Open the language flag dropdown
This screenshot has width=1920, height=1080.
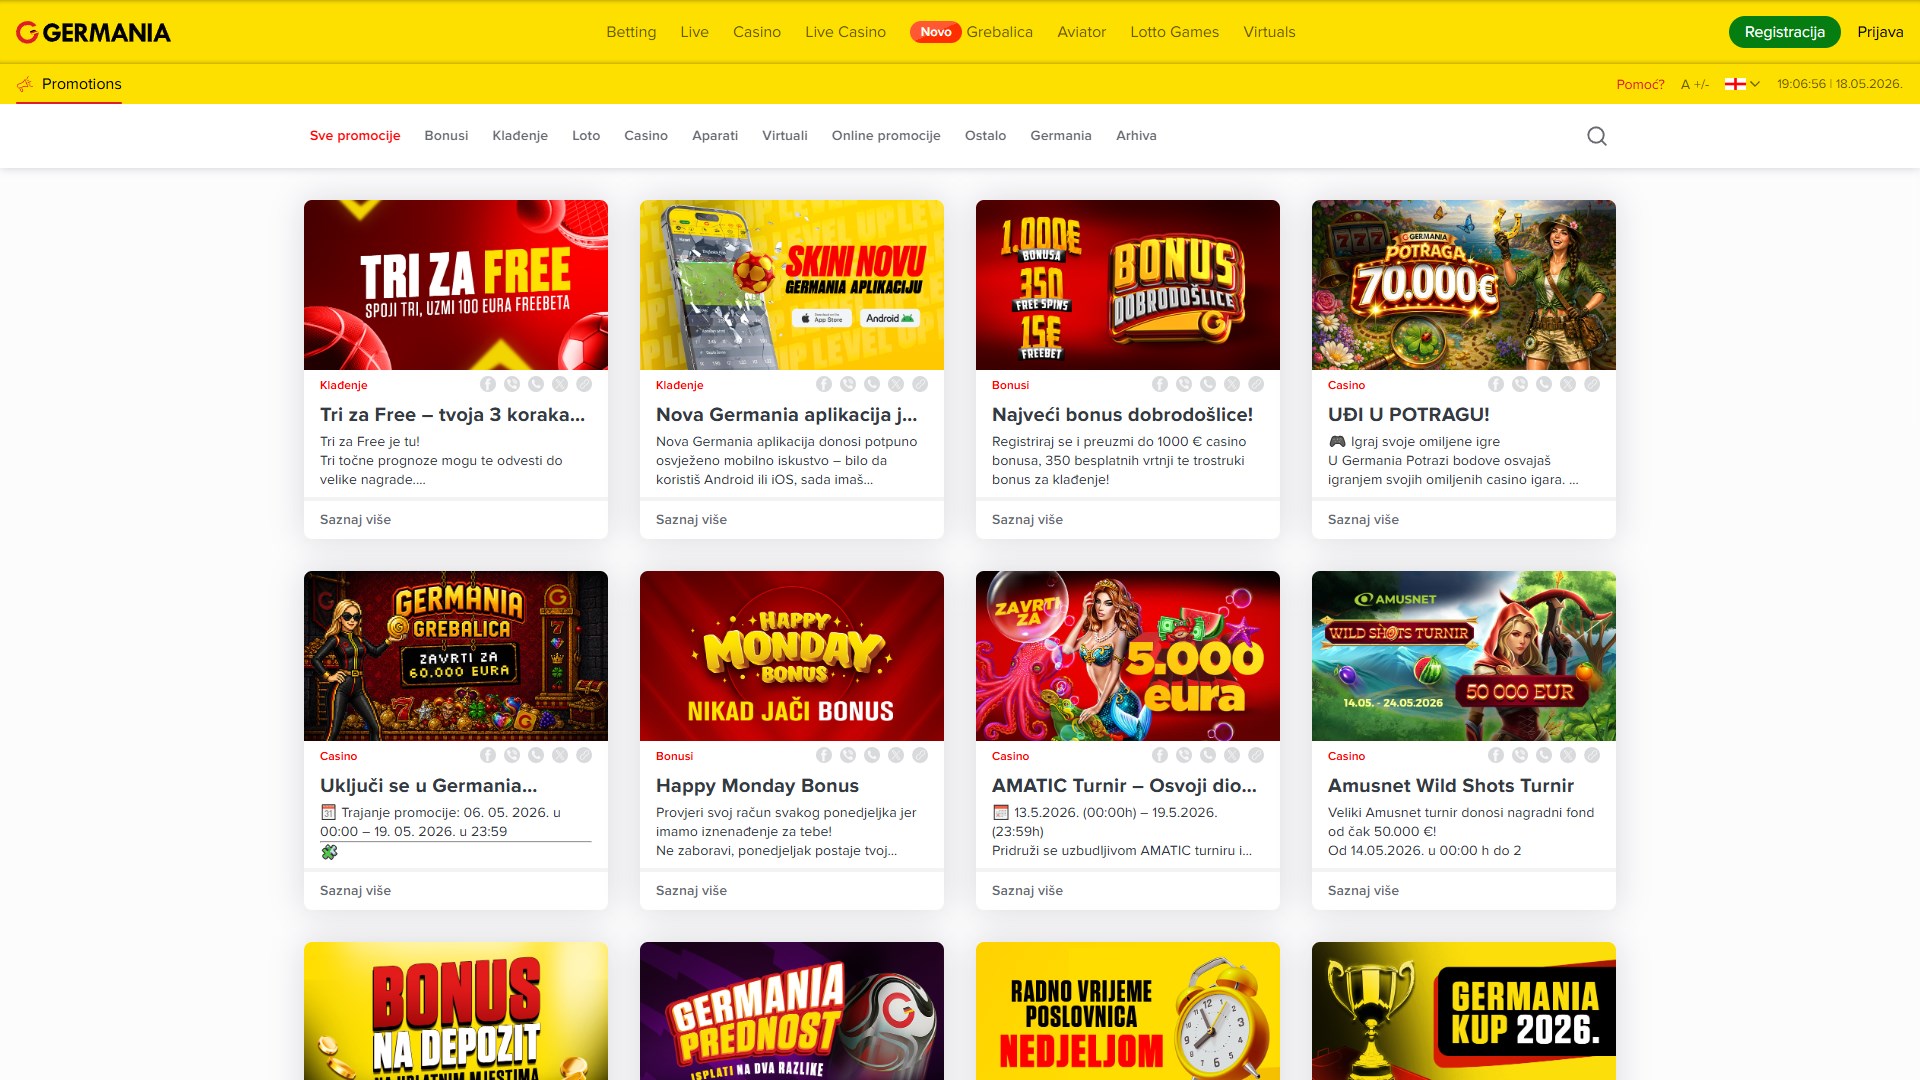(x=1742, y=84)
